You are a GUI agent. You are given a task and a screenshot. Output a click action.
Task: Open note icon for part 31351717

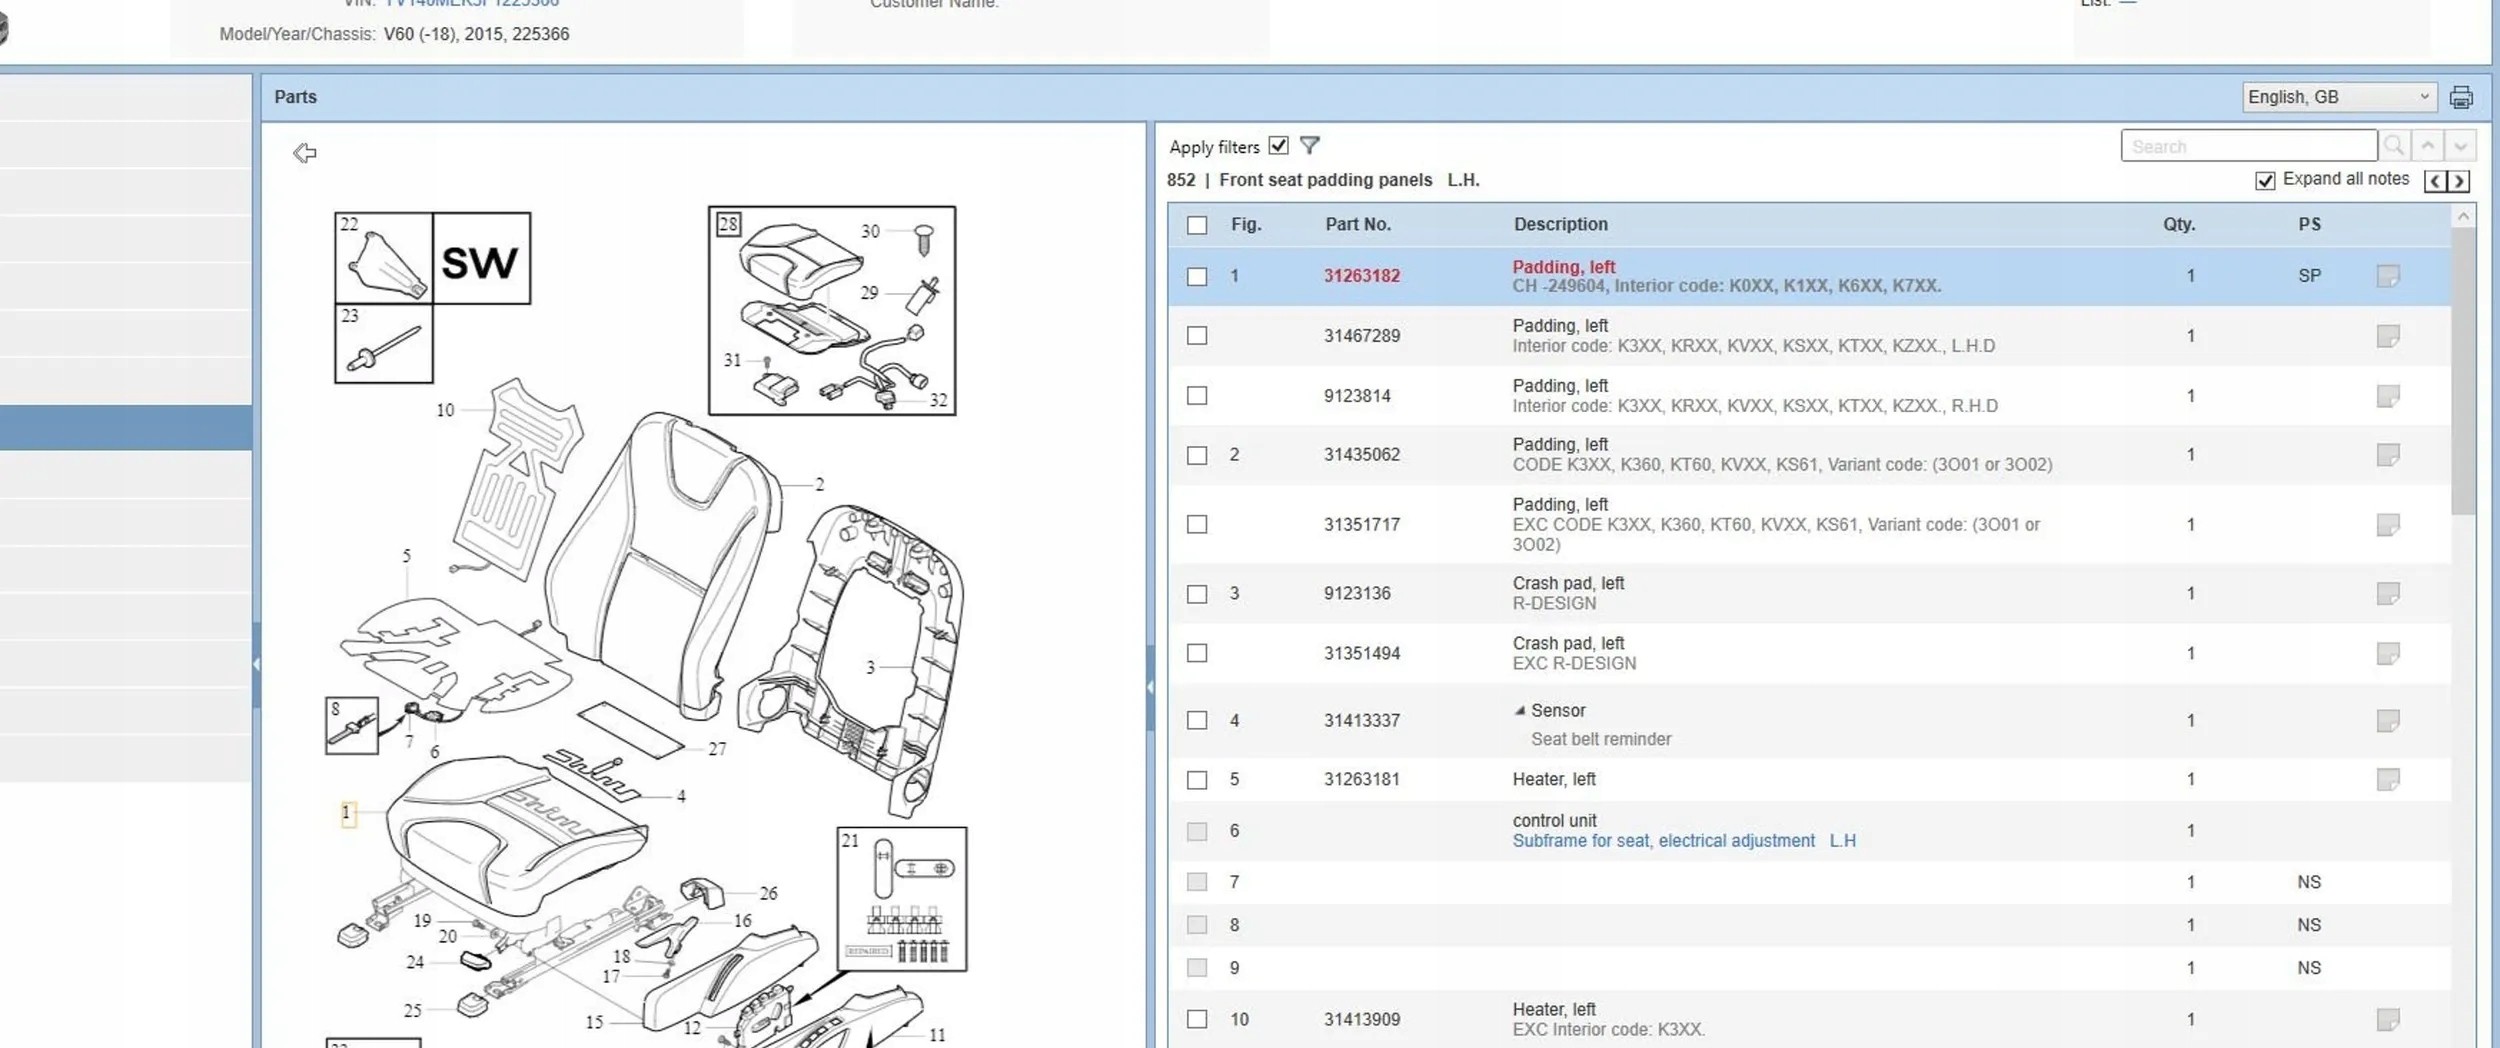point(2388,525)
